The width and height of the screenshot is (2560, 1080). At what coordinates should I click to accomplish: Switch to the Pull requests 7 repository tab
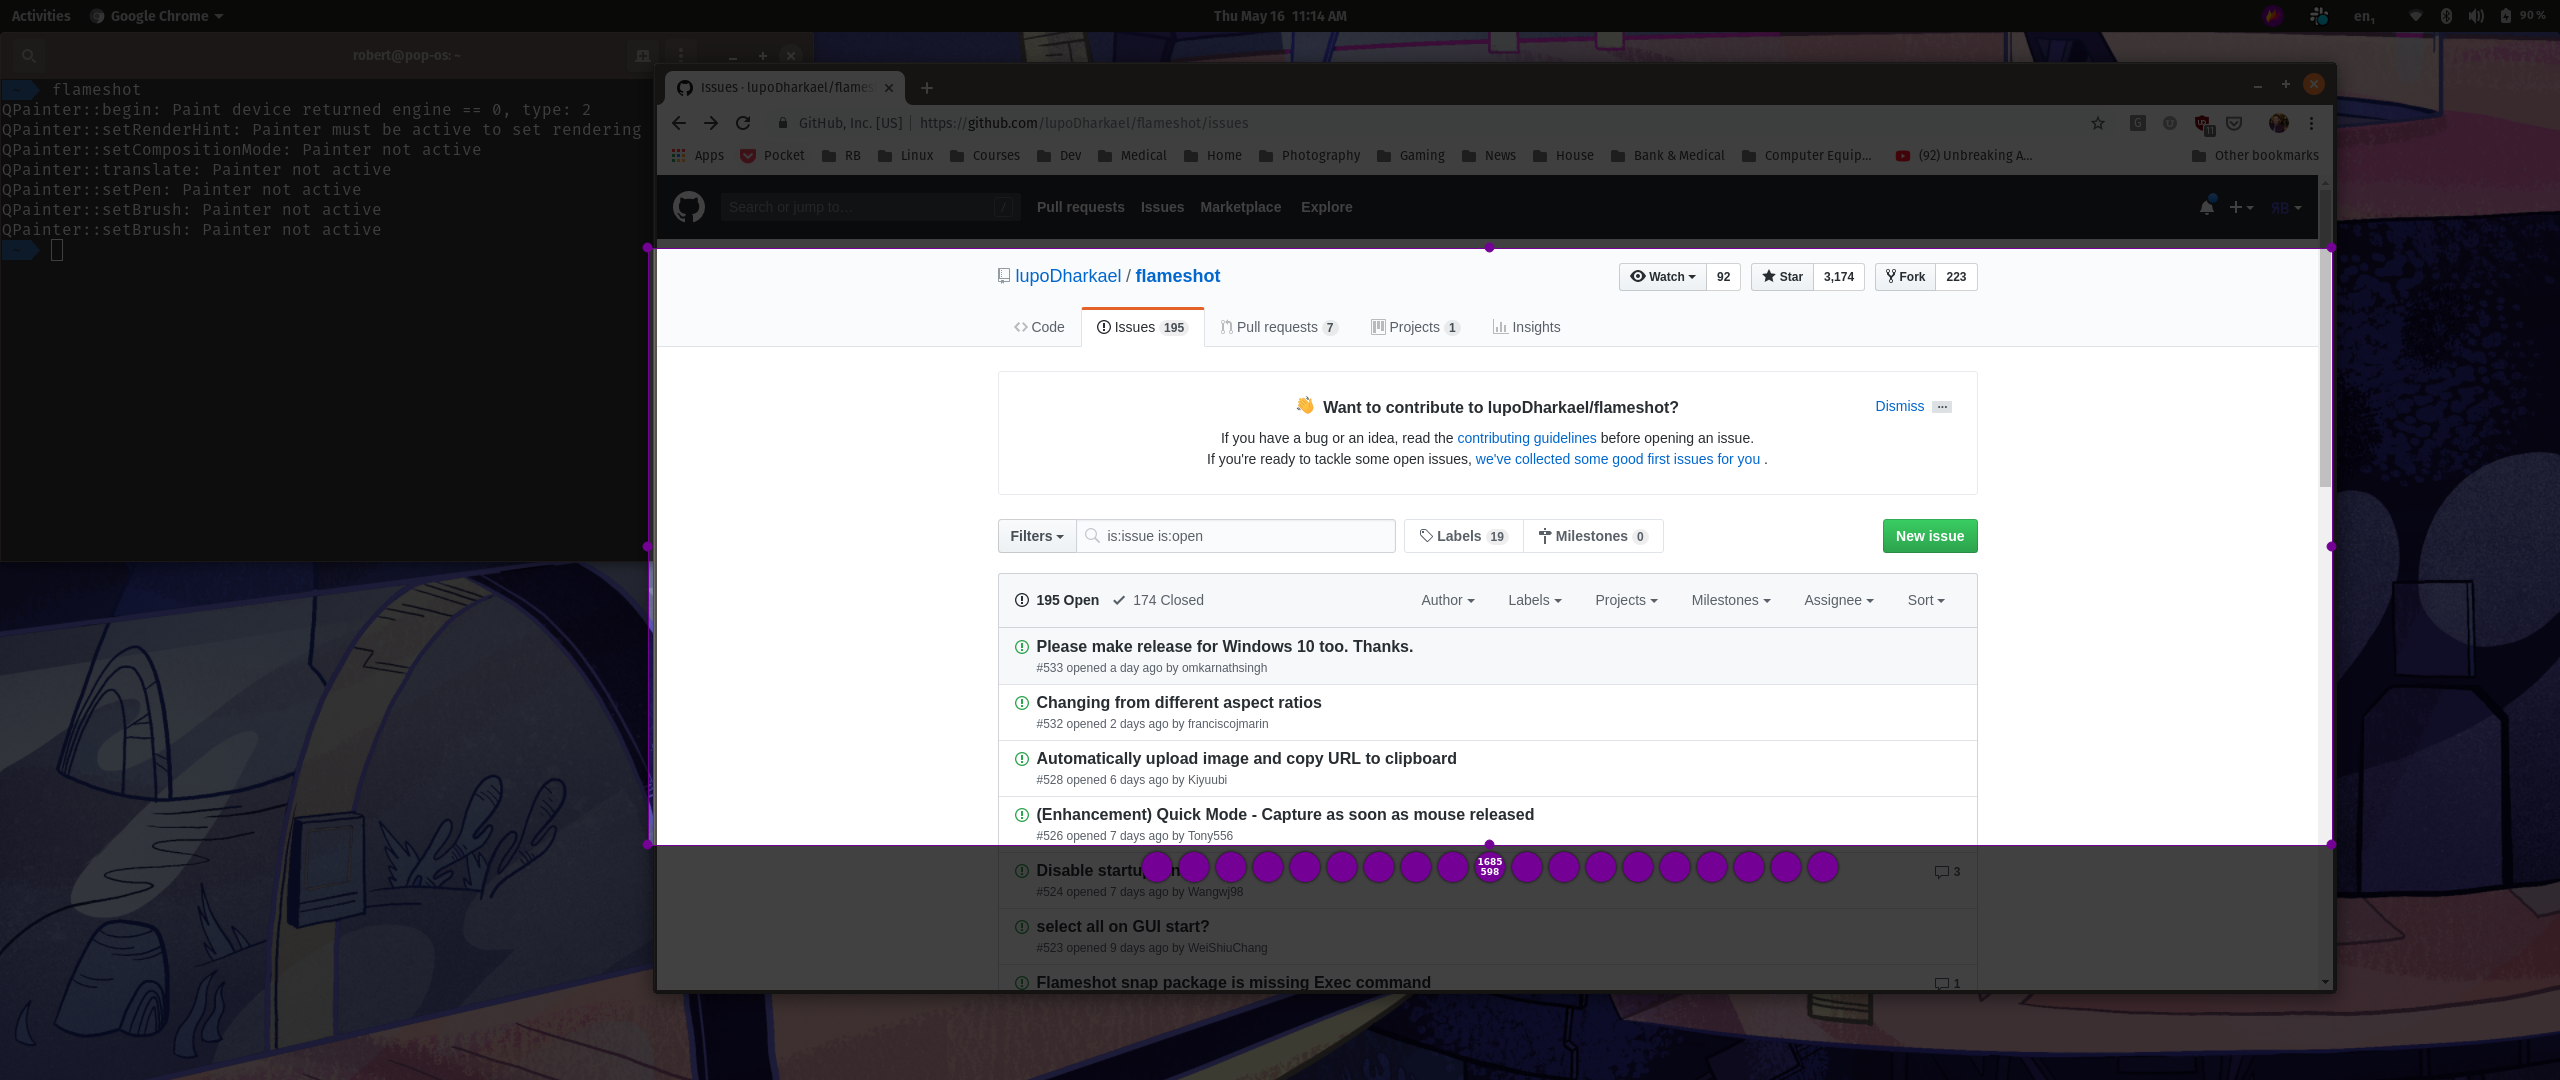1279,327
